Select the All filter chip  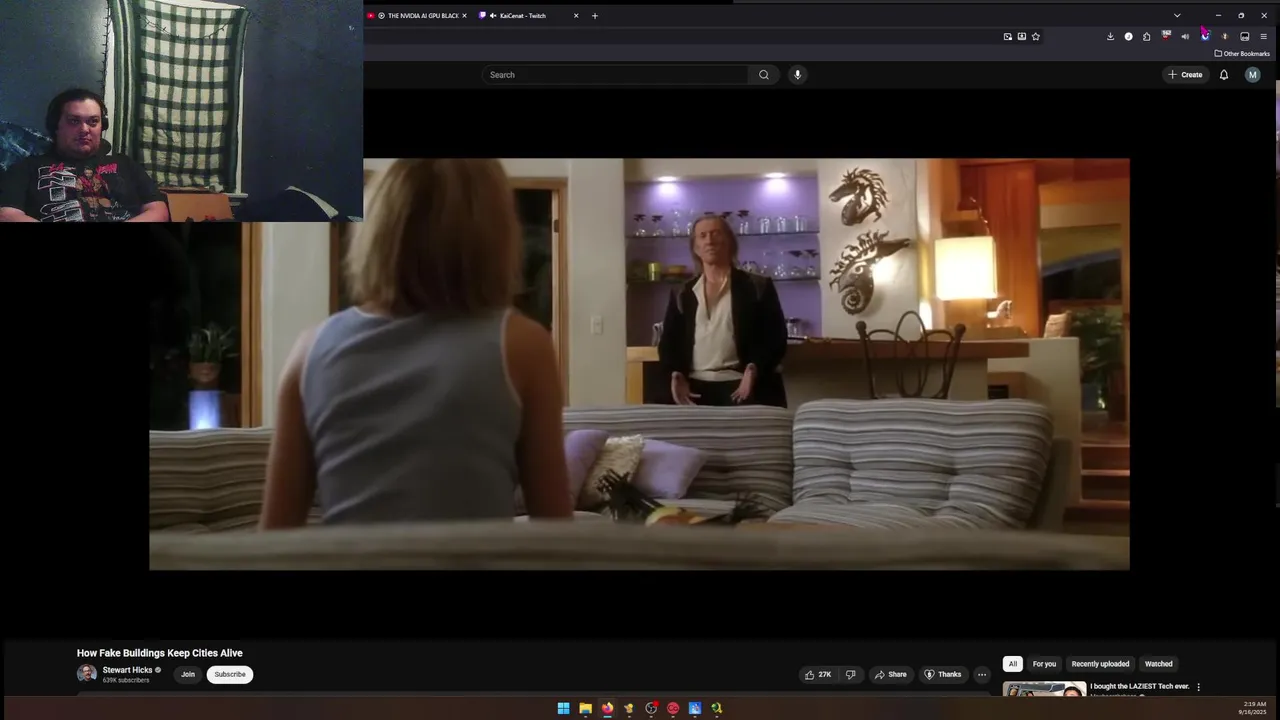pos(1012,664)
